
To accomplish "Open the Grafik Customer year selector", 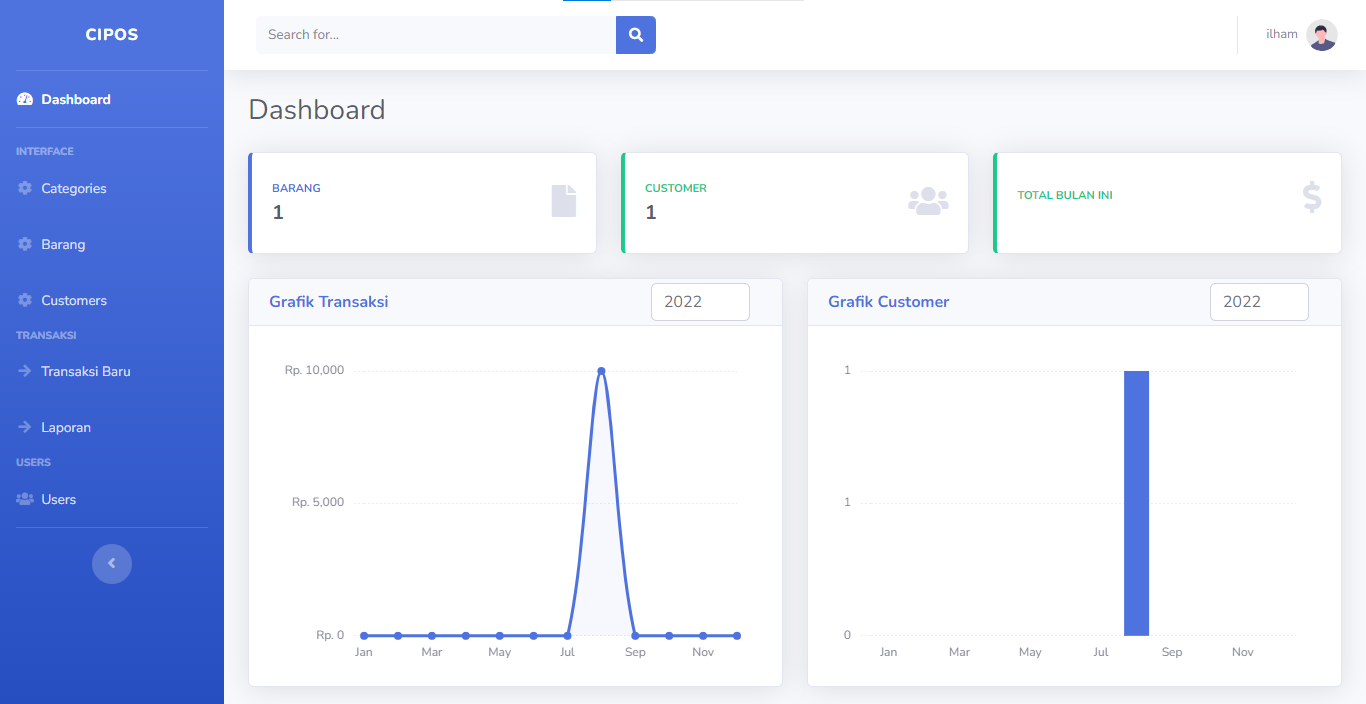I will coord(1259,302).
